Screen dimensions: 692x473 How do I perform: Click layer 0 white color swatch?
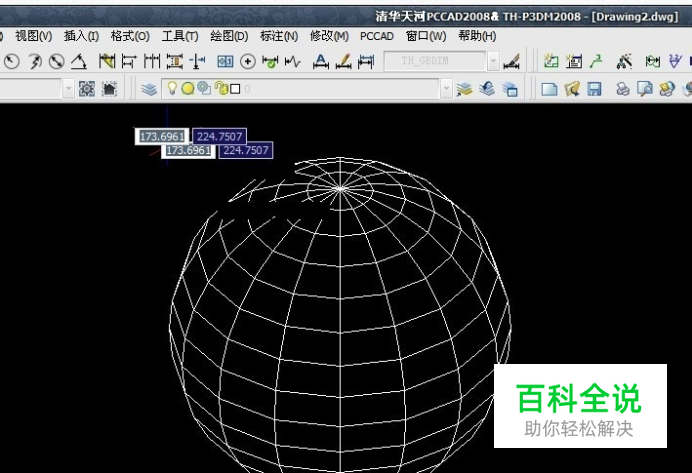[x=235, y=89]
